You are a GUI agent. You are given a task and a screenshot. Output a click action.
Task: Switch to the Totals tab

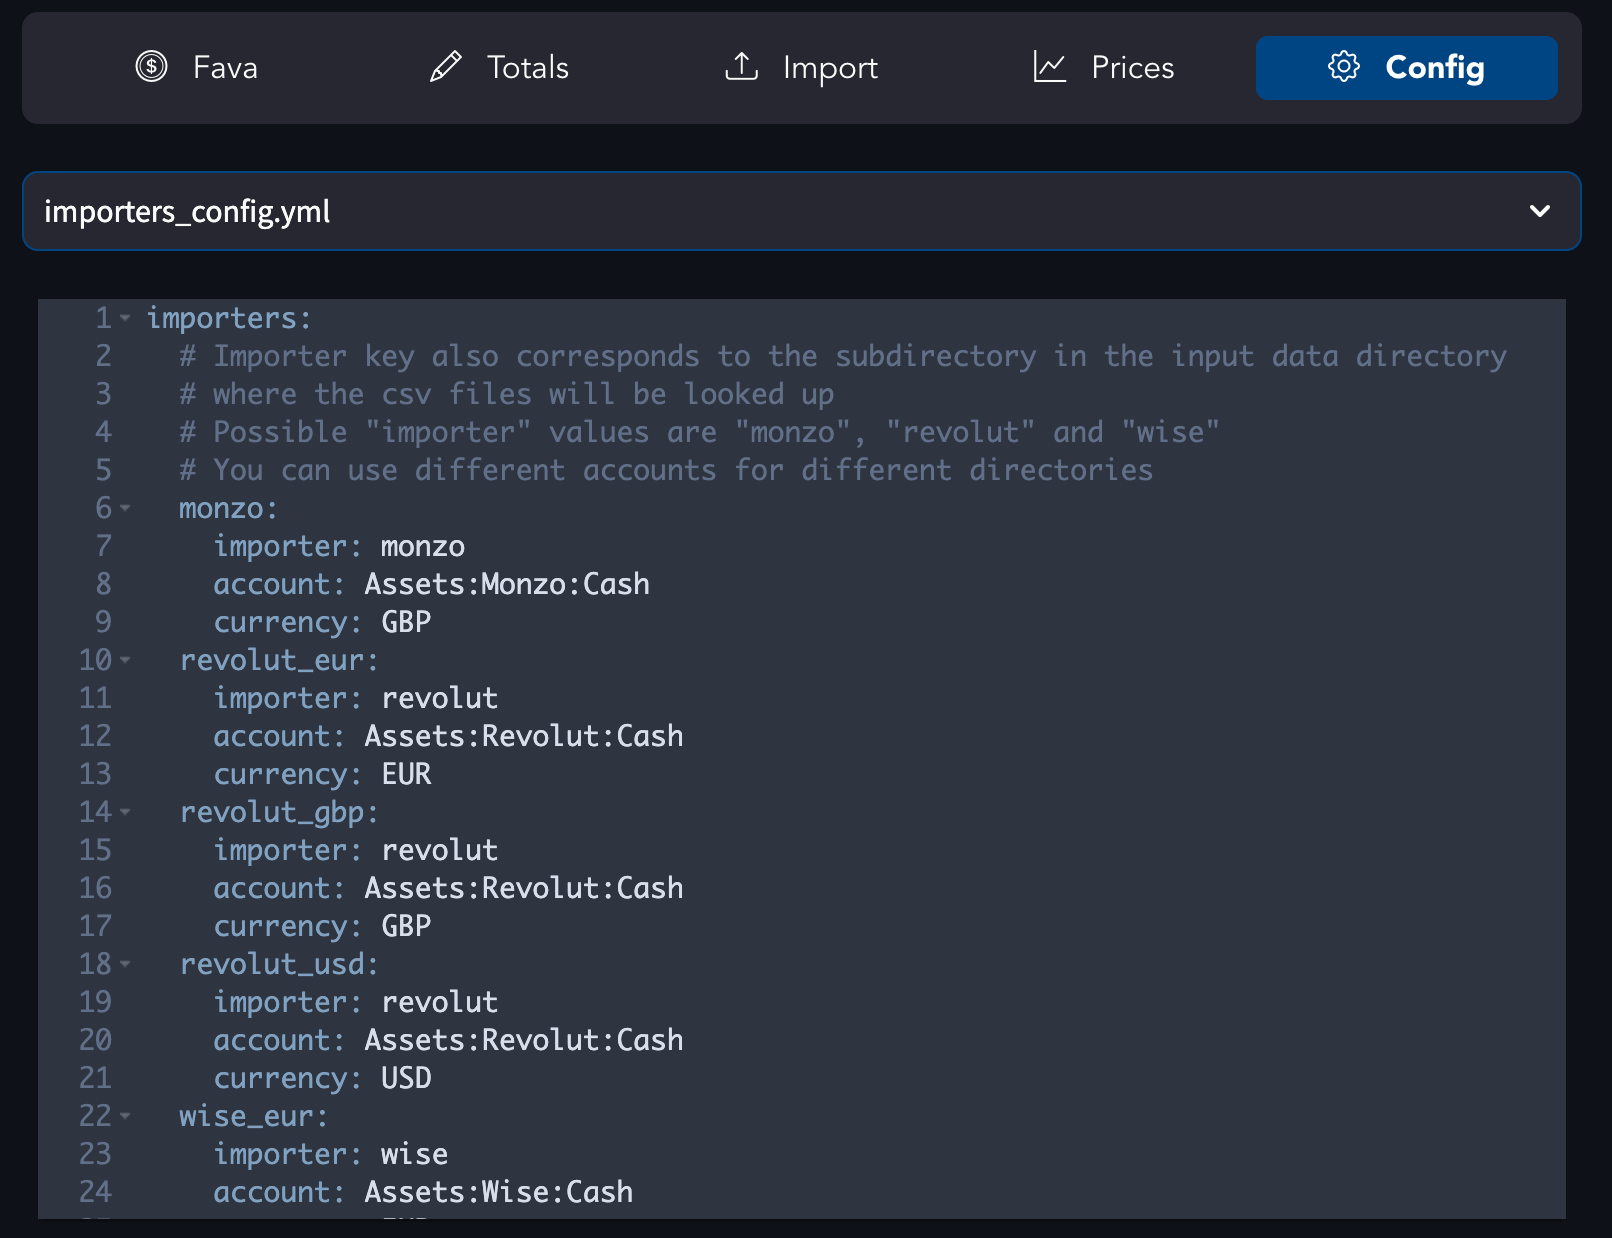point(499,68)
